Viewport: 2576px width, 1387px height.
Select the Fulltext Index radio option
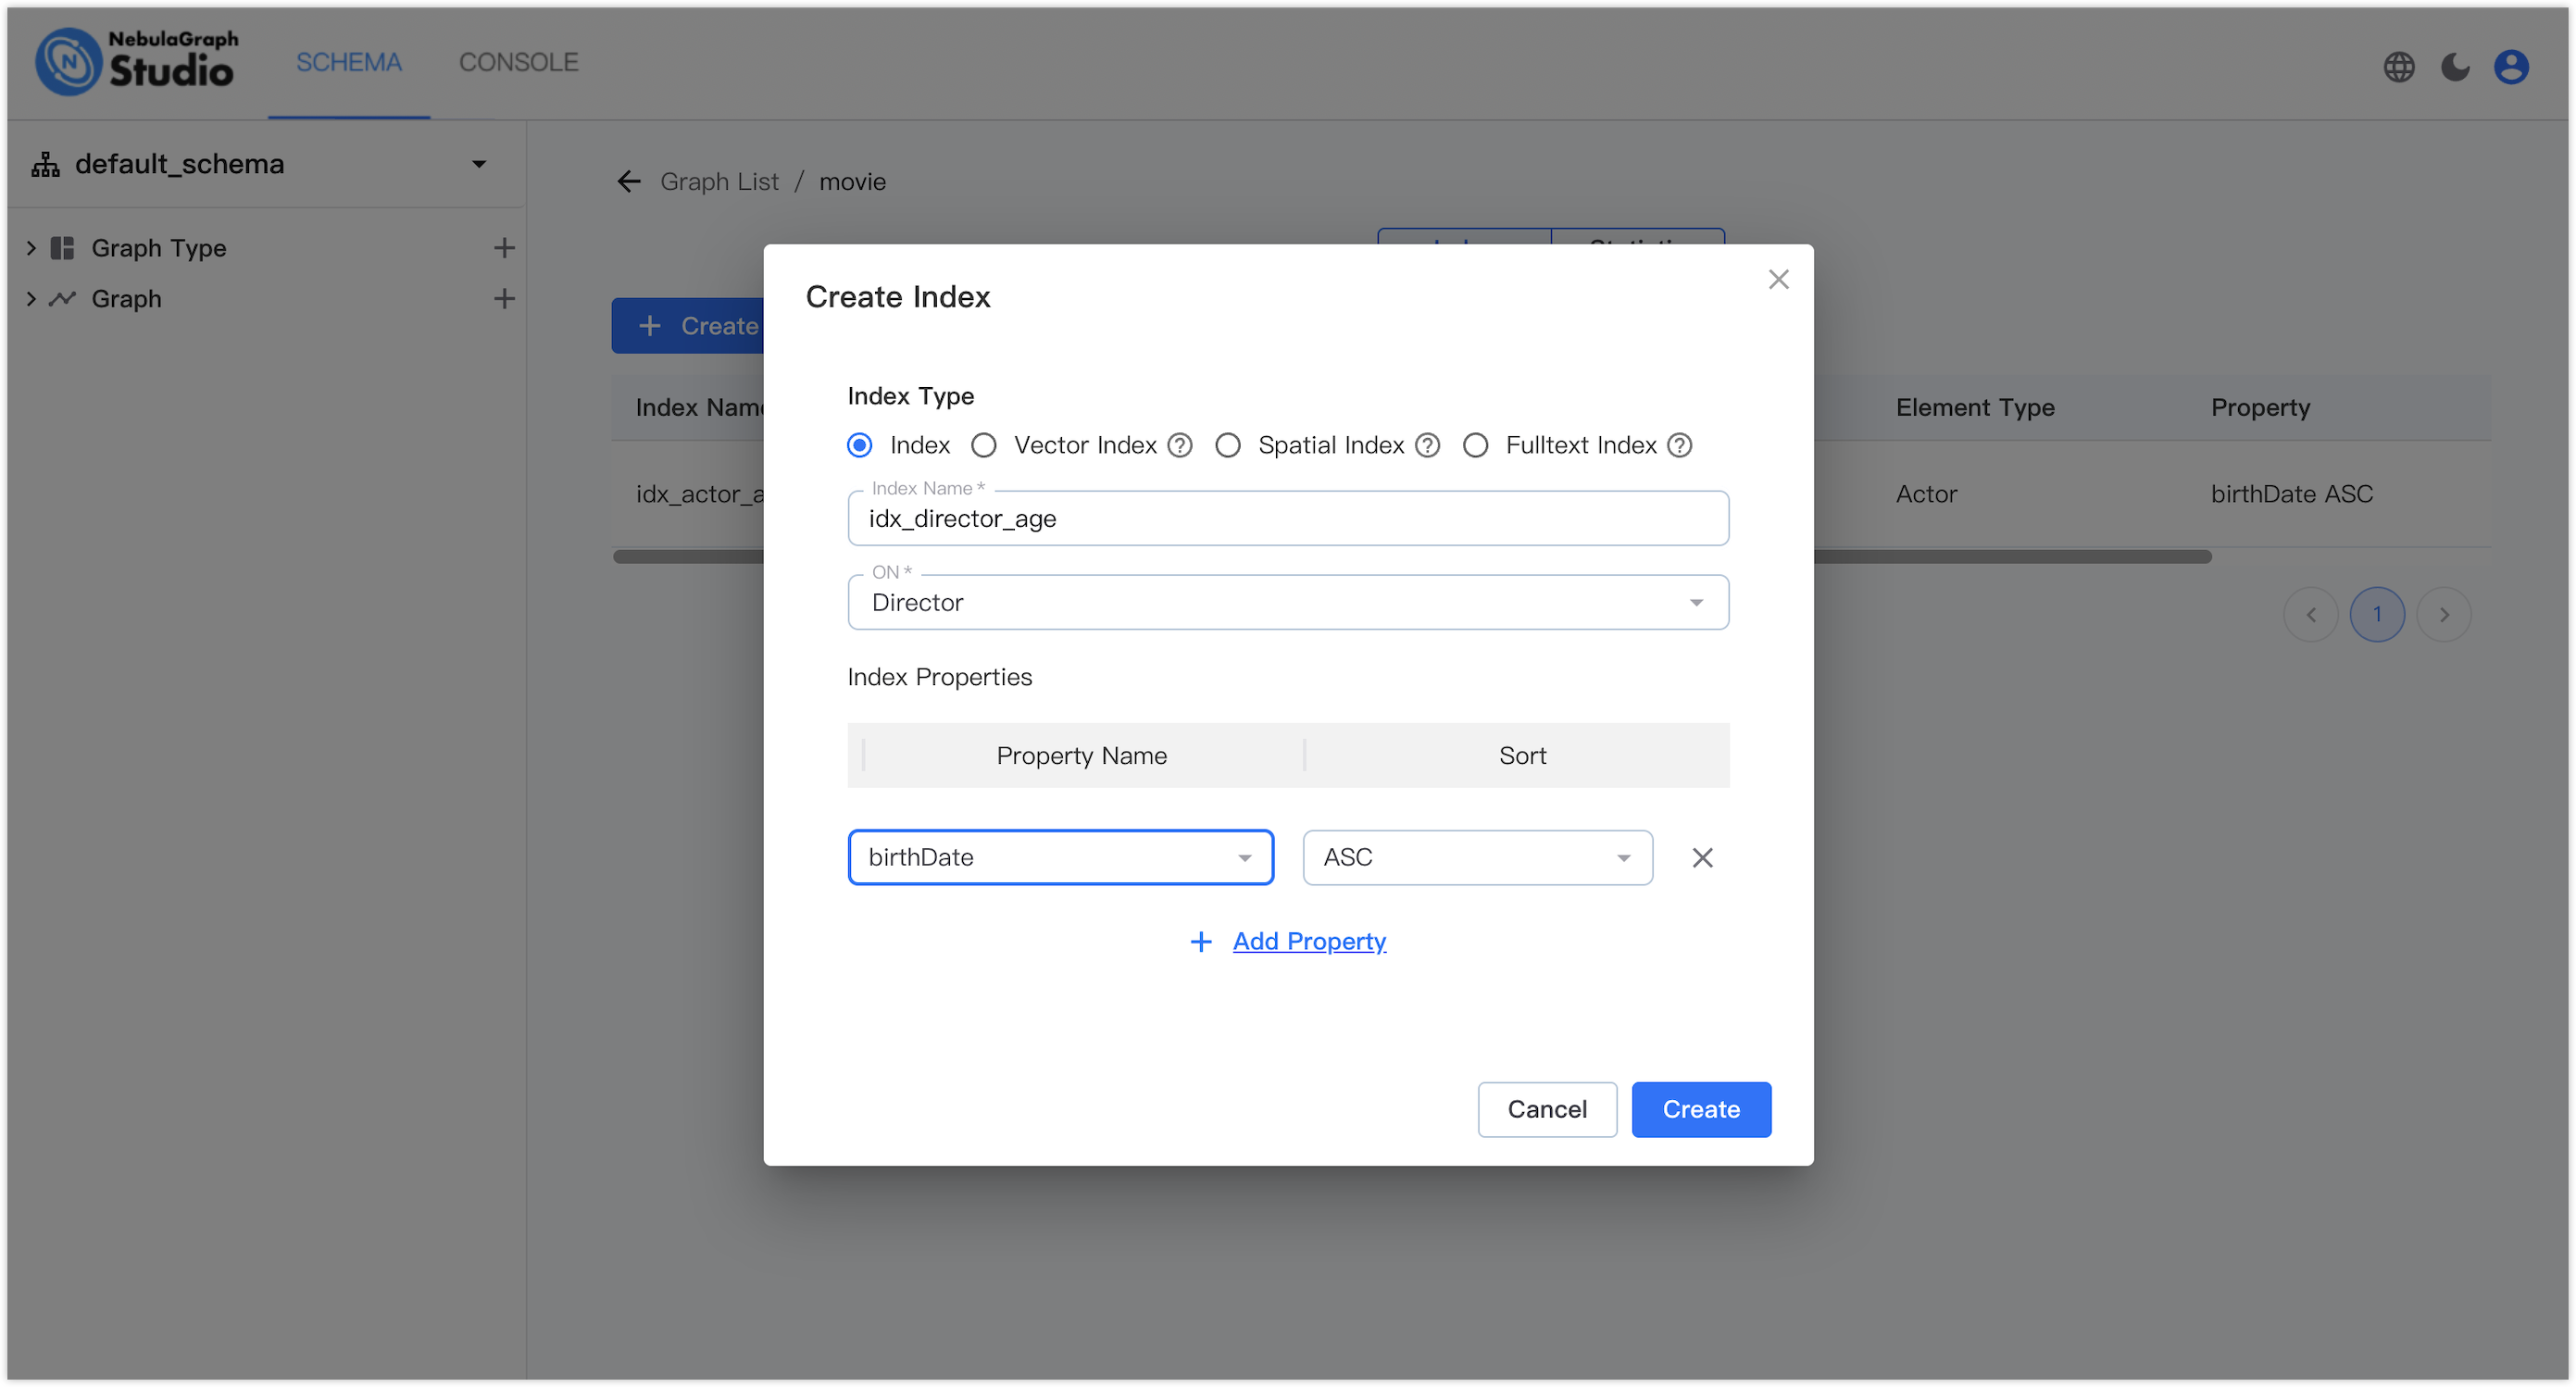(1475, 445)
